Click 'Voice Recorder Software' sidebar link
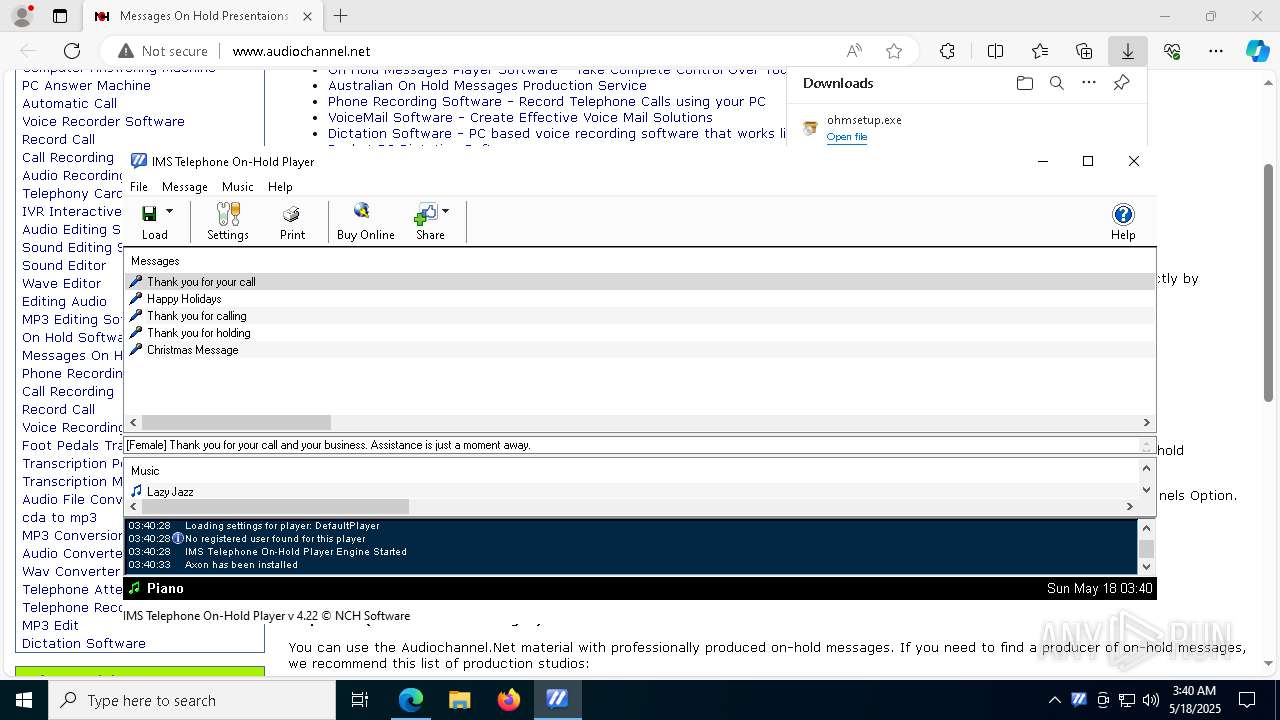The image size is (1280, 720). [x=103, y=121]
